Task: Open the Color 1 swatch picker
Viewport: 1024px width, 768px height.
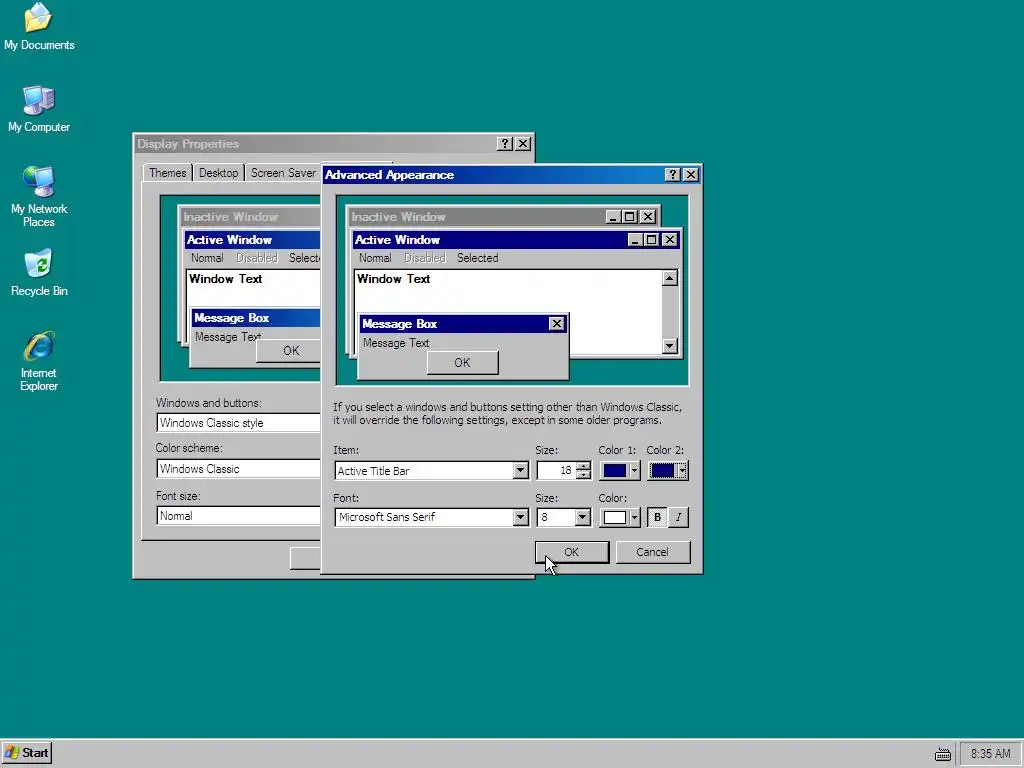Action: (620, 470)
